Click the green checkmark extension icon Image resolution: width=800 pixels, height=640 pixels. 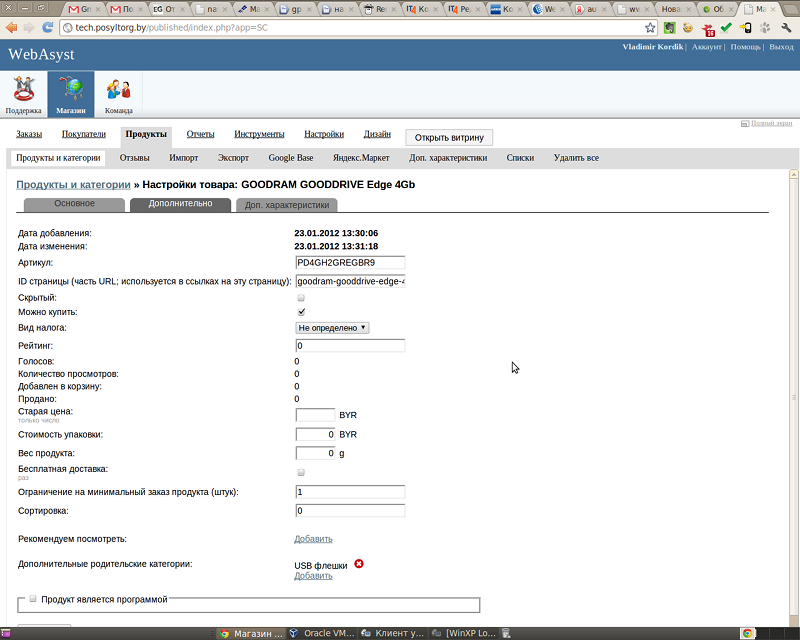(727, 28)
